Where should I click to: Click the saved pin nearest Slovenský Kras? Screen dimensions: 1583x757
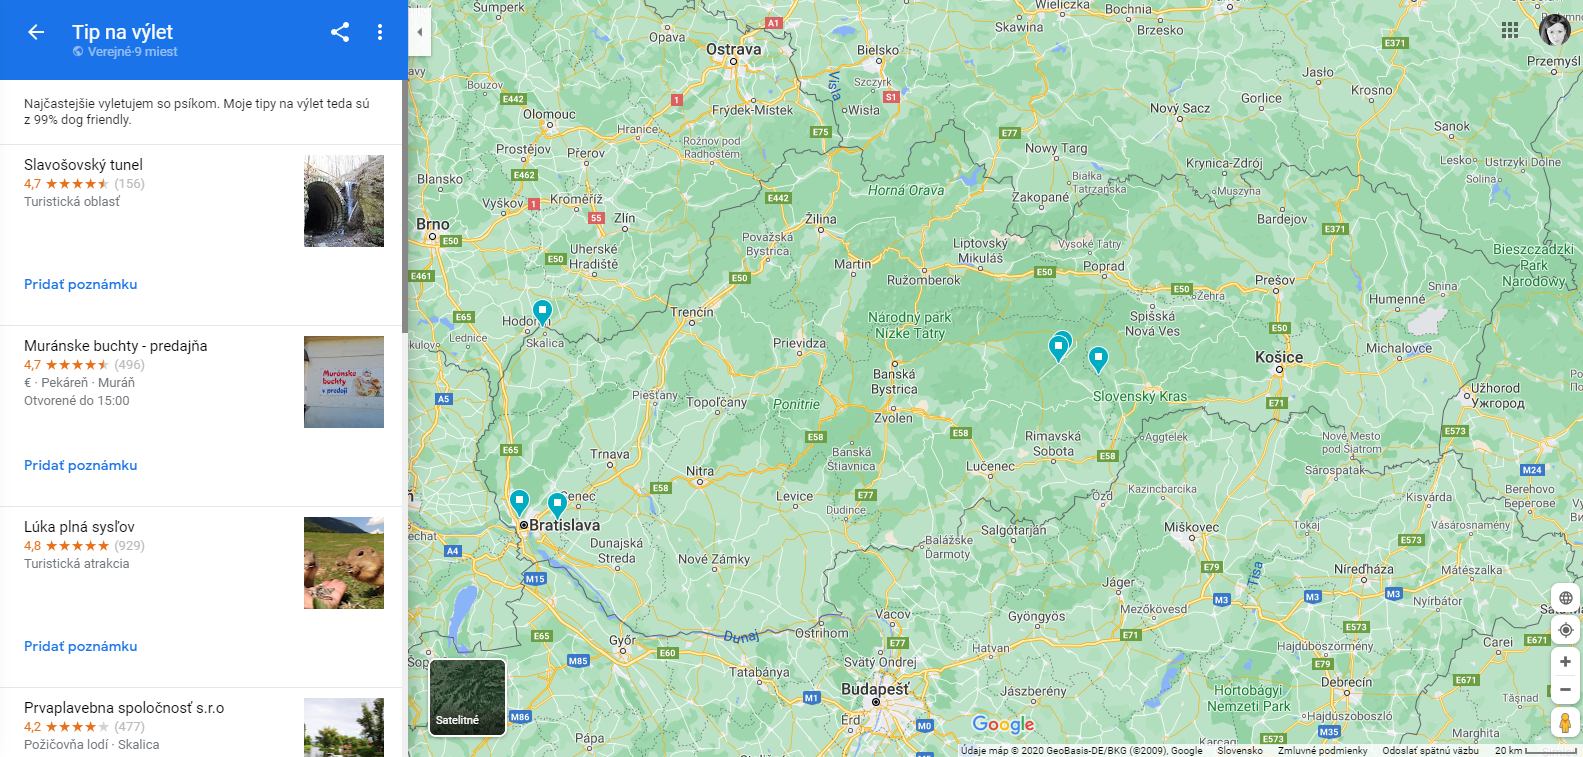[1098, 359]
